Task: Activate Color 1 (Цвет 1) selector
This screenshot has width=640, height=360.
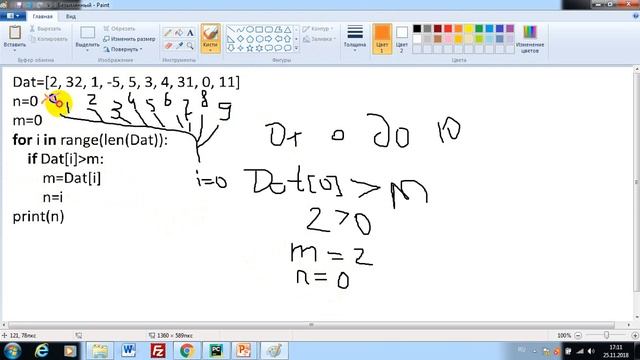Action: point(382,39)
